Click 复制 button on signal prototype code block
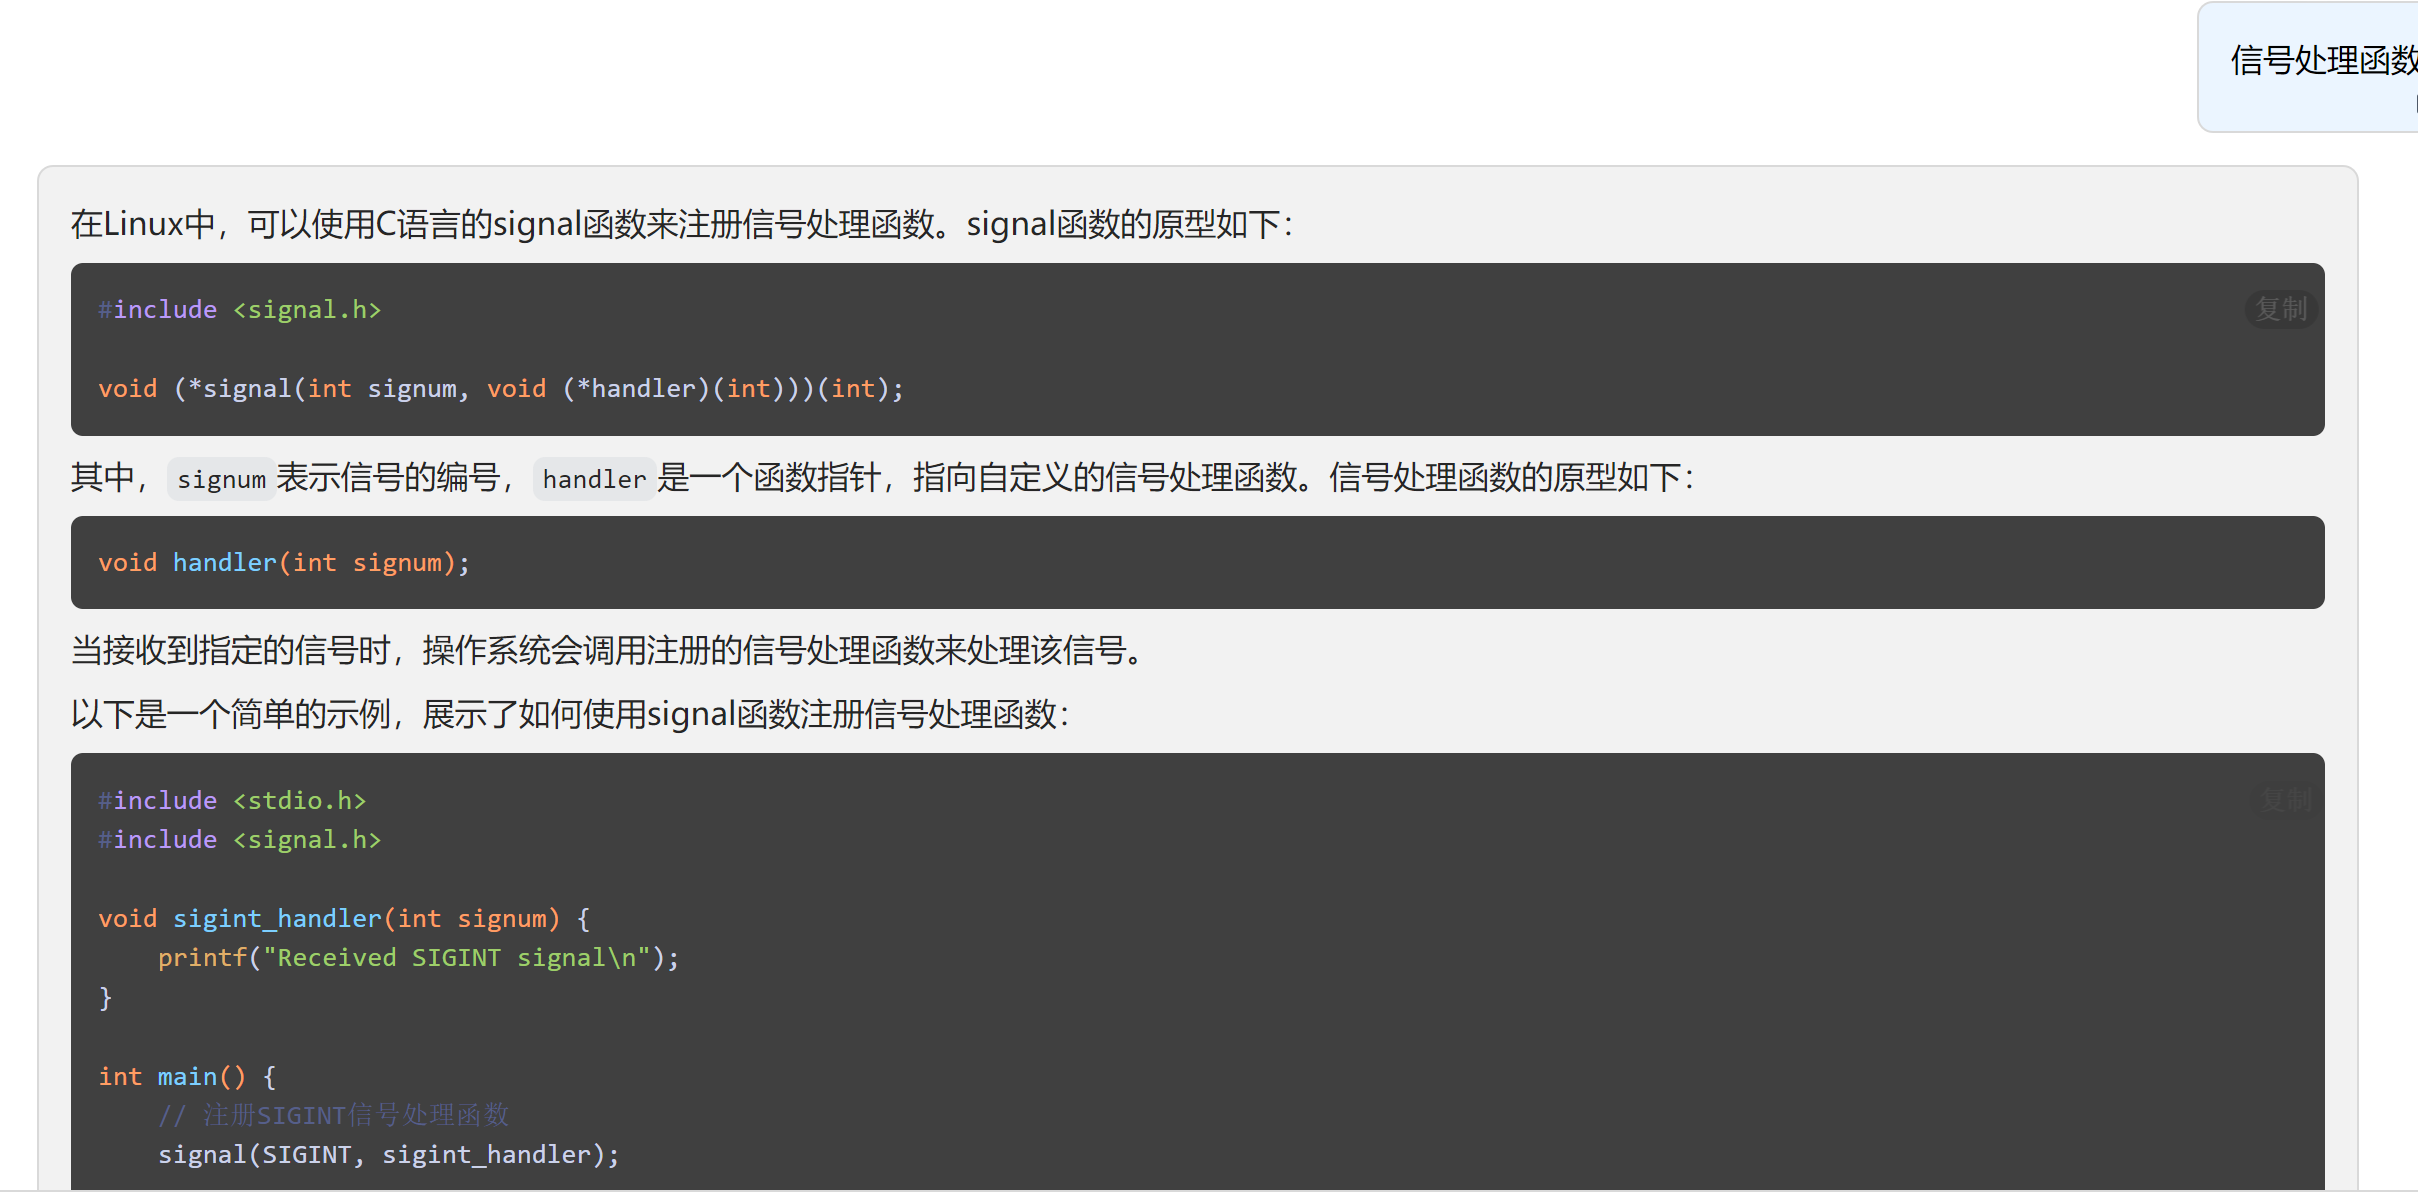 (x=2280, y=309)
